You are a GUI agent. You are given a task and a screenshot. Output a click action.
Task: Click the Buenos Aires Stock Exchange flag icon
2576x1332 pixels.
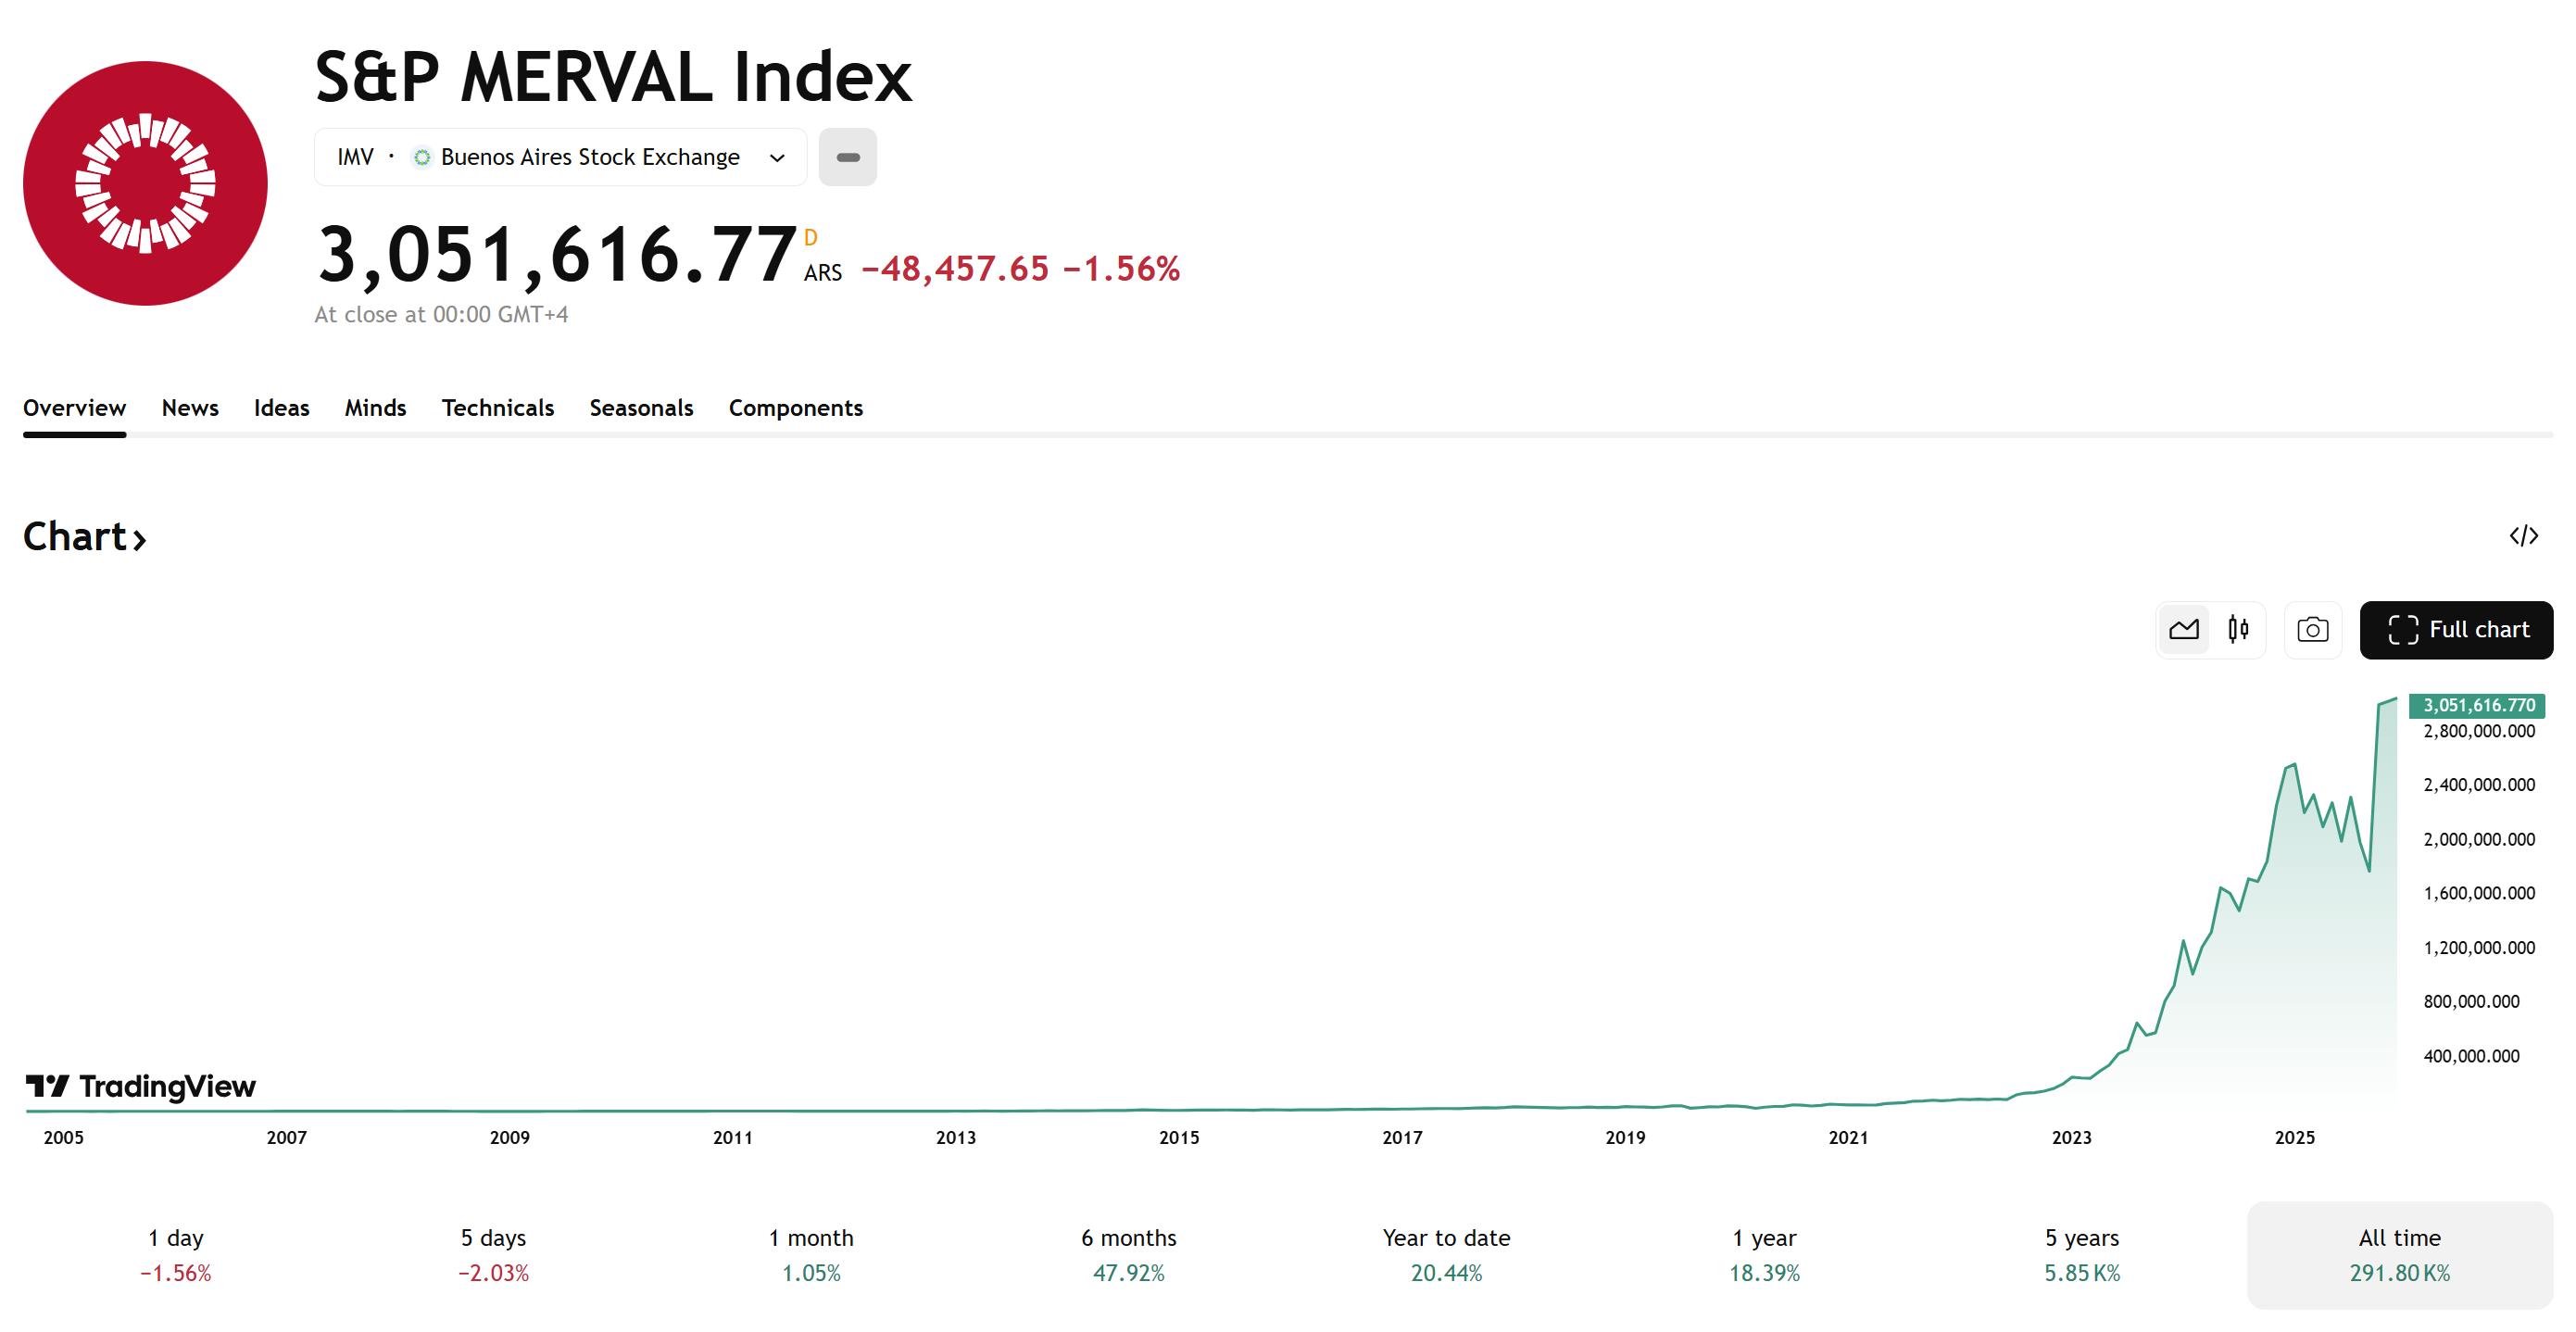point(421,157)
